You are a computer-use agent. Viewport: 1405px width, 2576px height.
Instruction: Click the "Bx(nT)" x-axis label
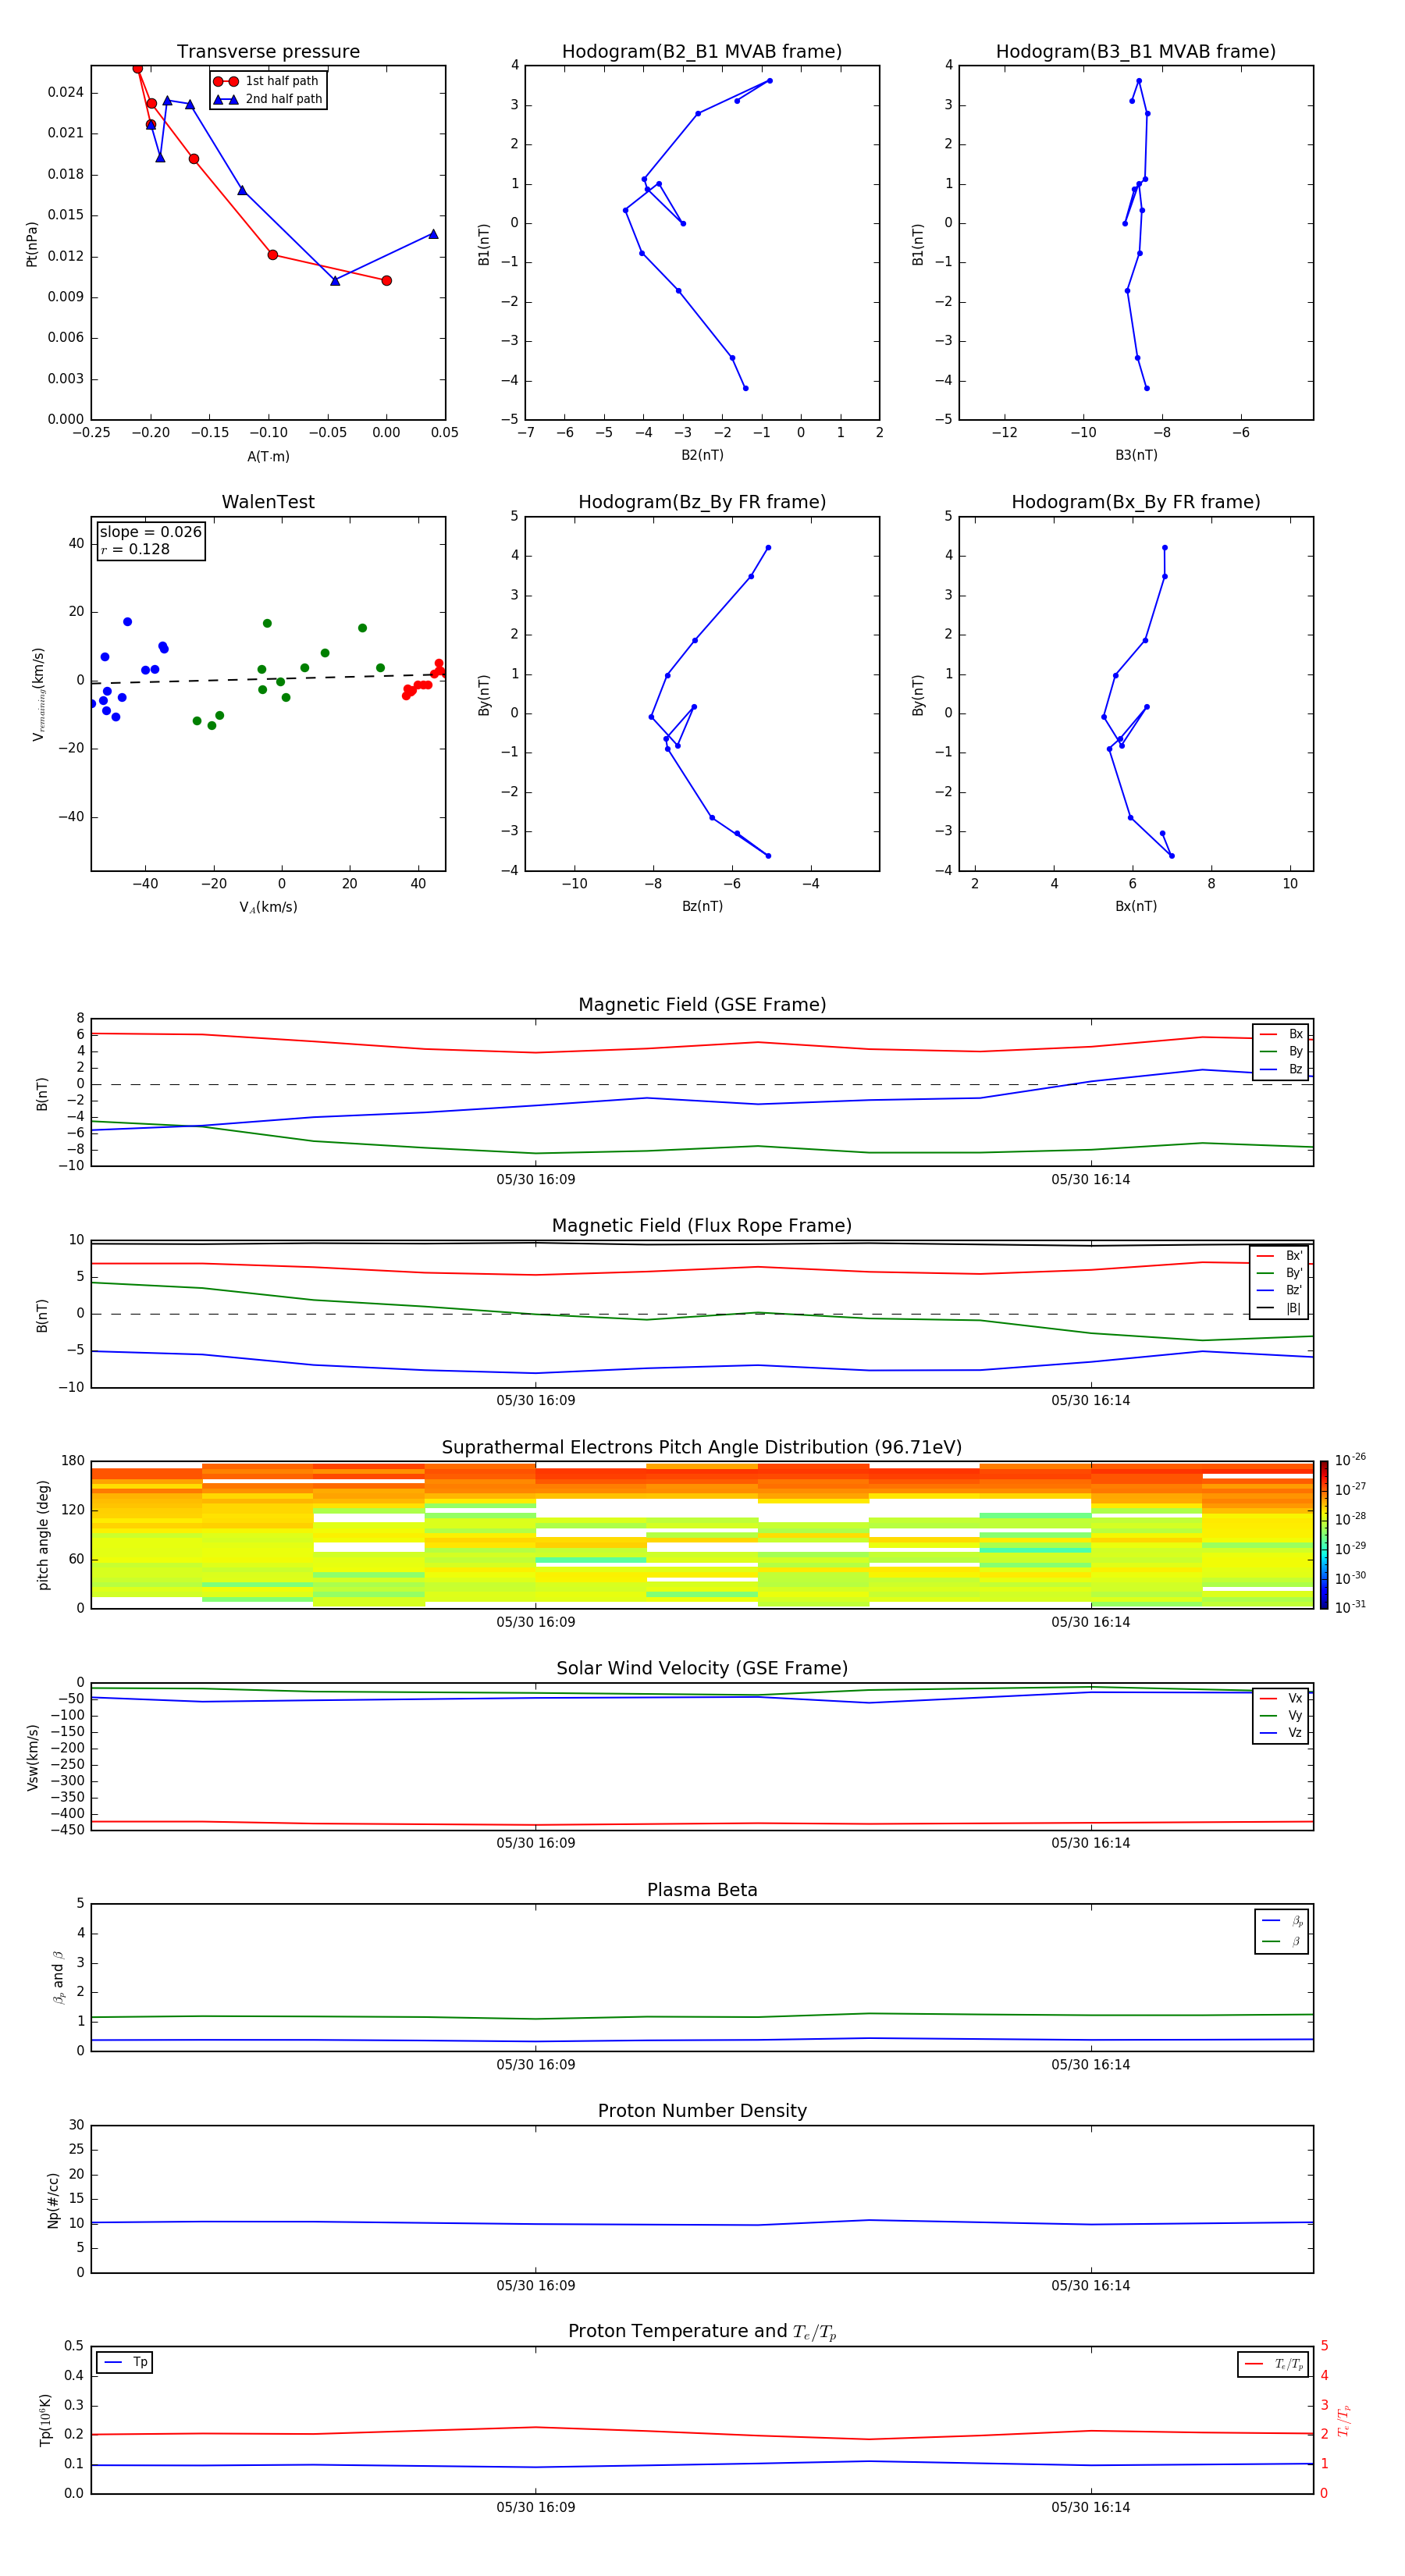(x=1136, y=906)
